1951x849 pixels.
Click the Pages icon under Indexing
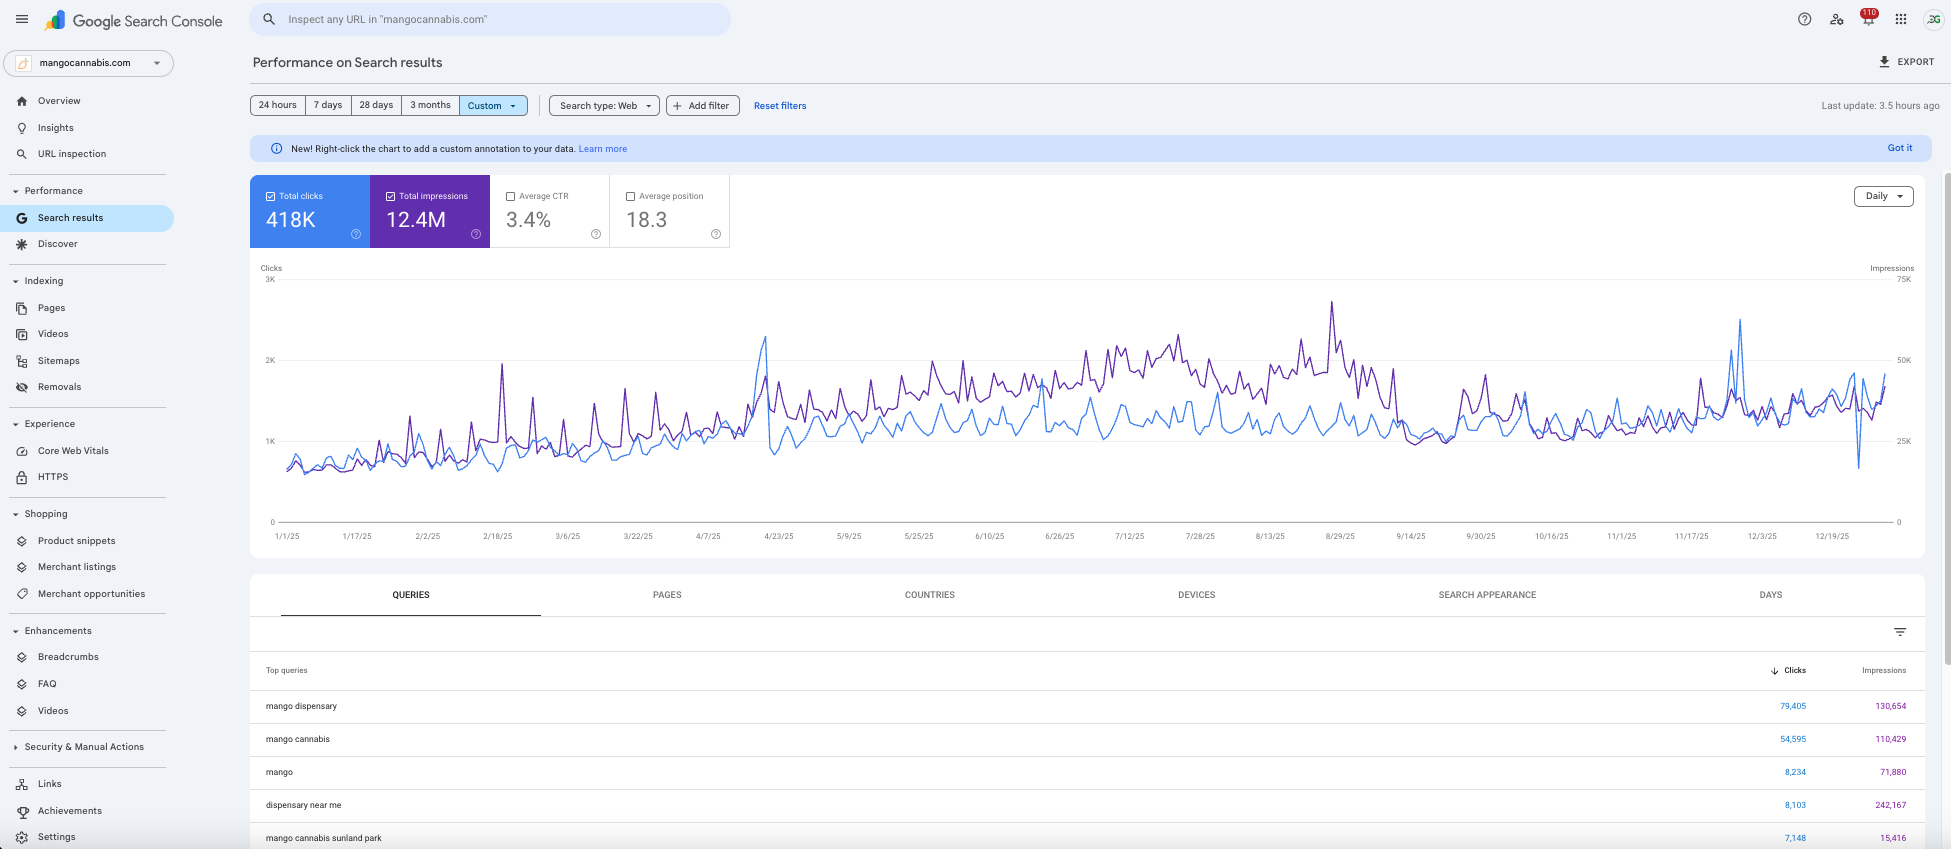(22, 308)
